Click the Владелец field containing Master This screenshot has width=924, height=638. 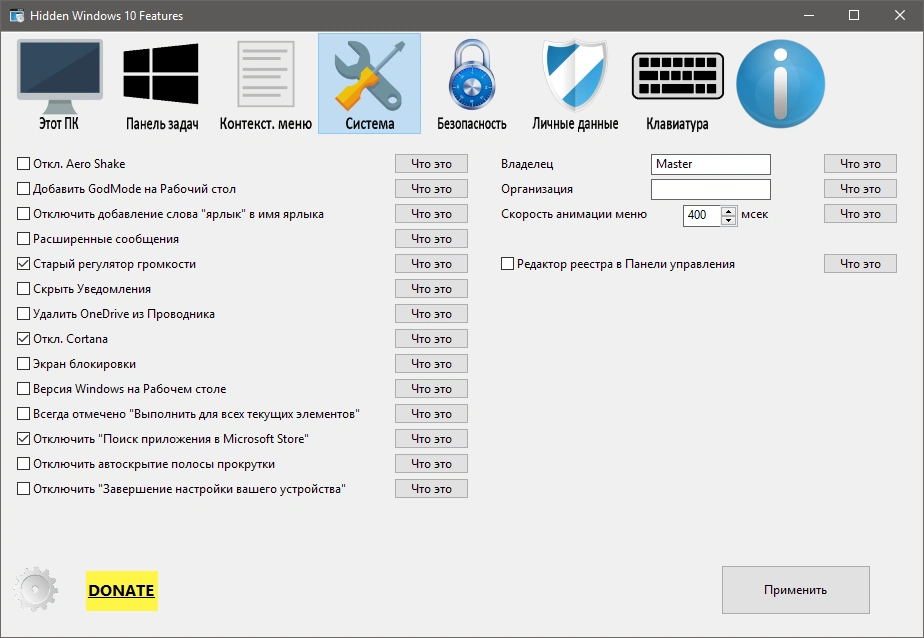711,164
